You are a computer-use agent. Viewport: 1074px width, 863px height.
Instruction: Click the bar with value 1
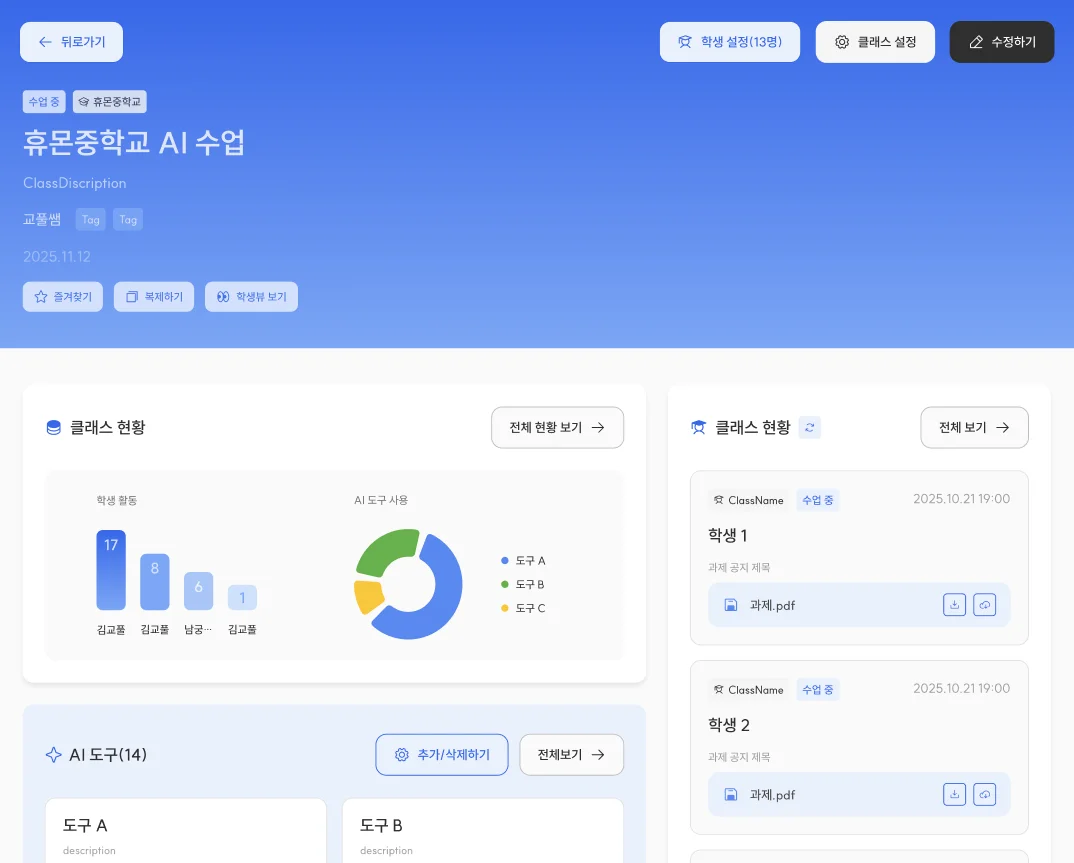tap(242, 597)
